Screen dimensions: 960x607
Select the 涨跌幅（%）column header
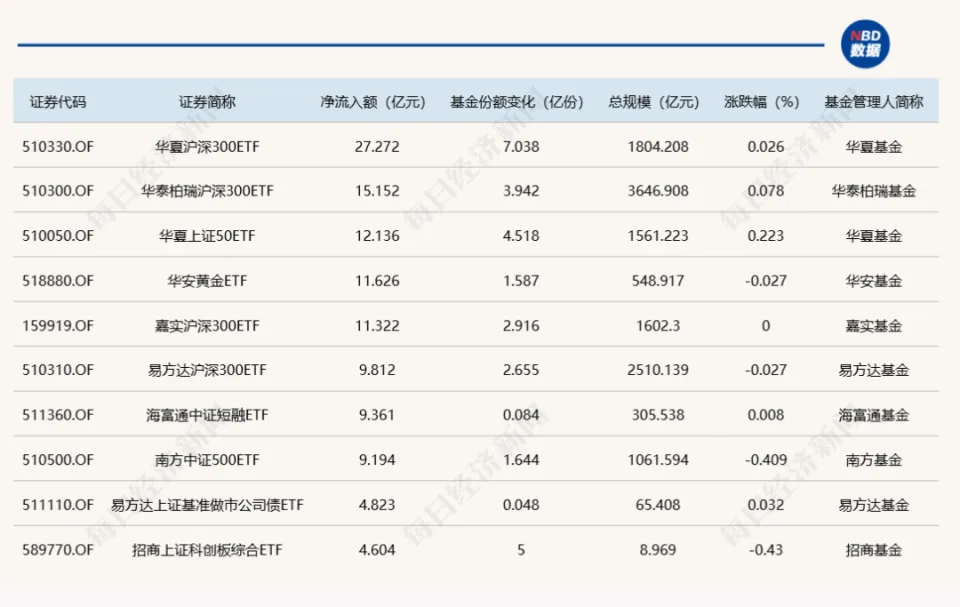tap(762, 102)
